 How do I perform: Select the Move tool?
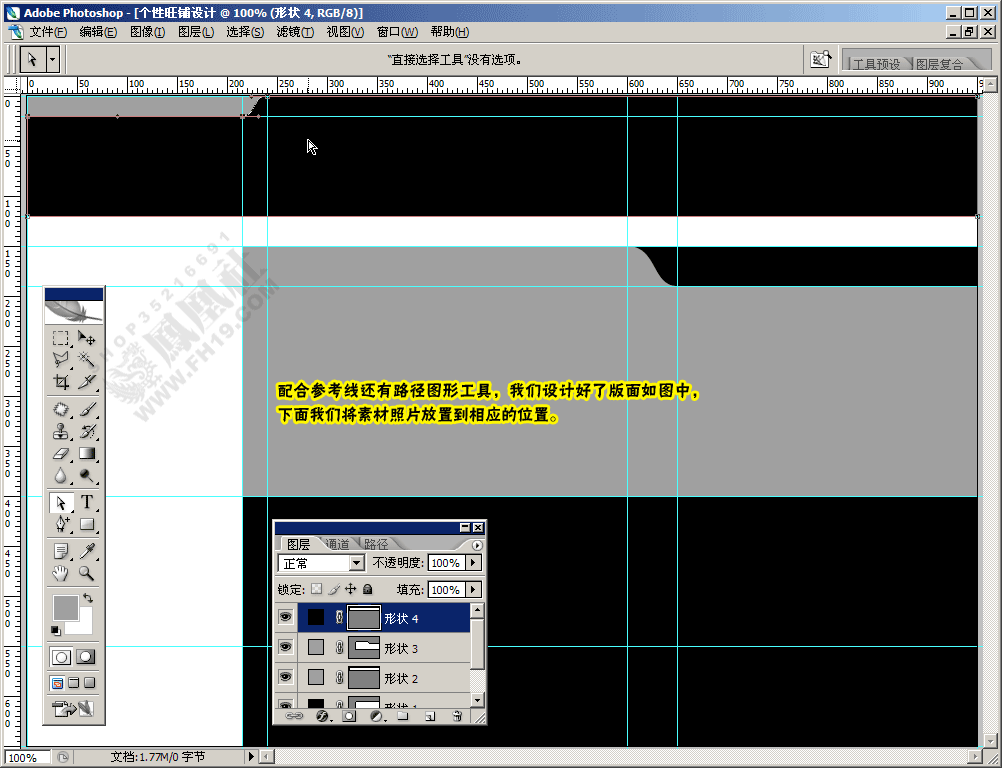(x=86, y=337)
